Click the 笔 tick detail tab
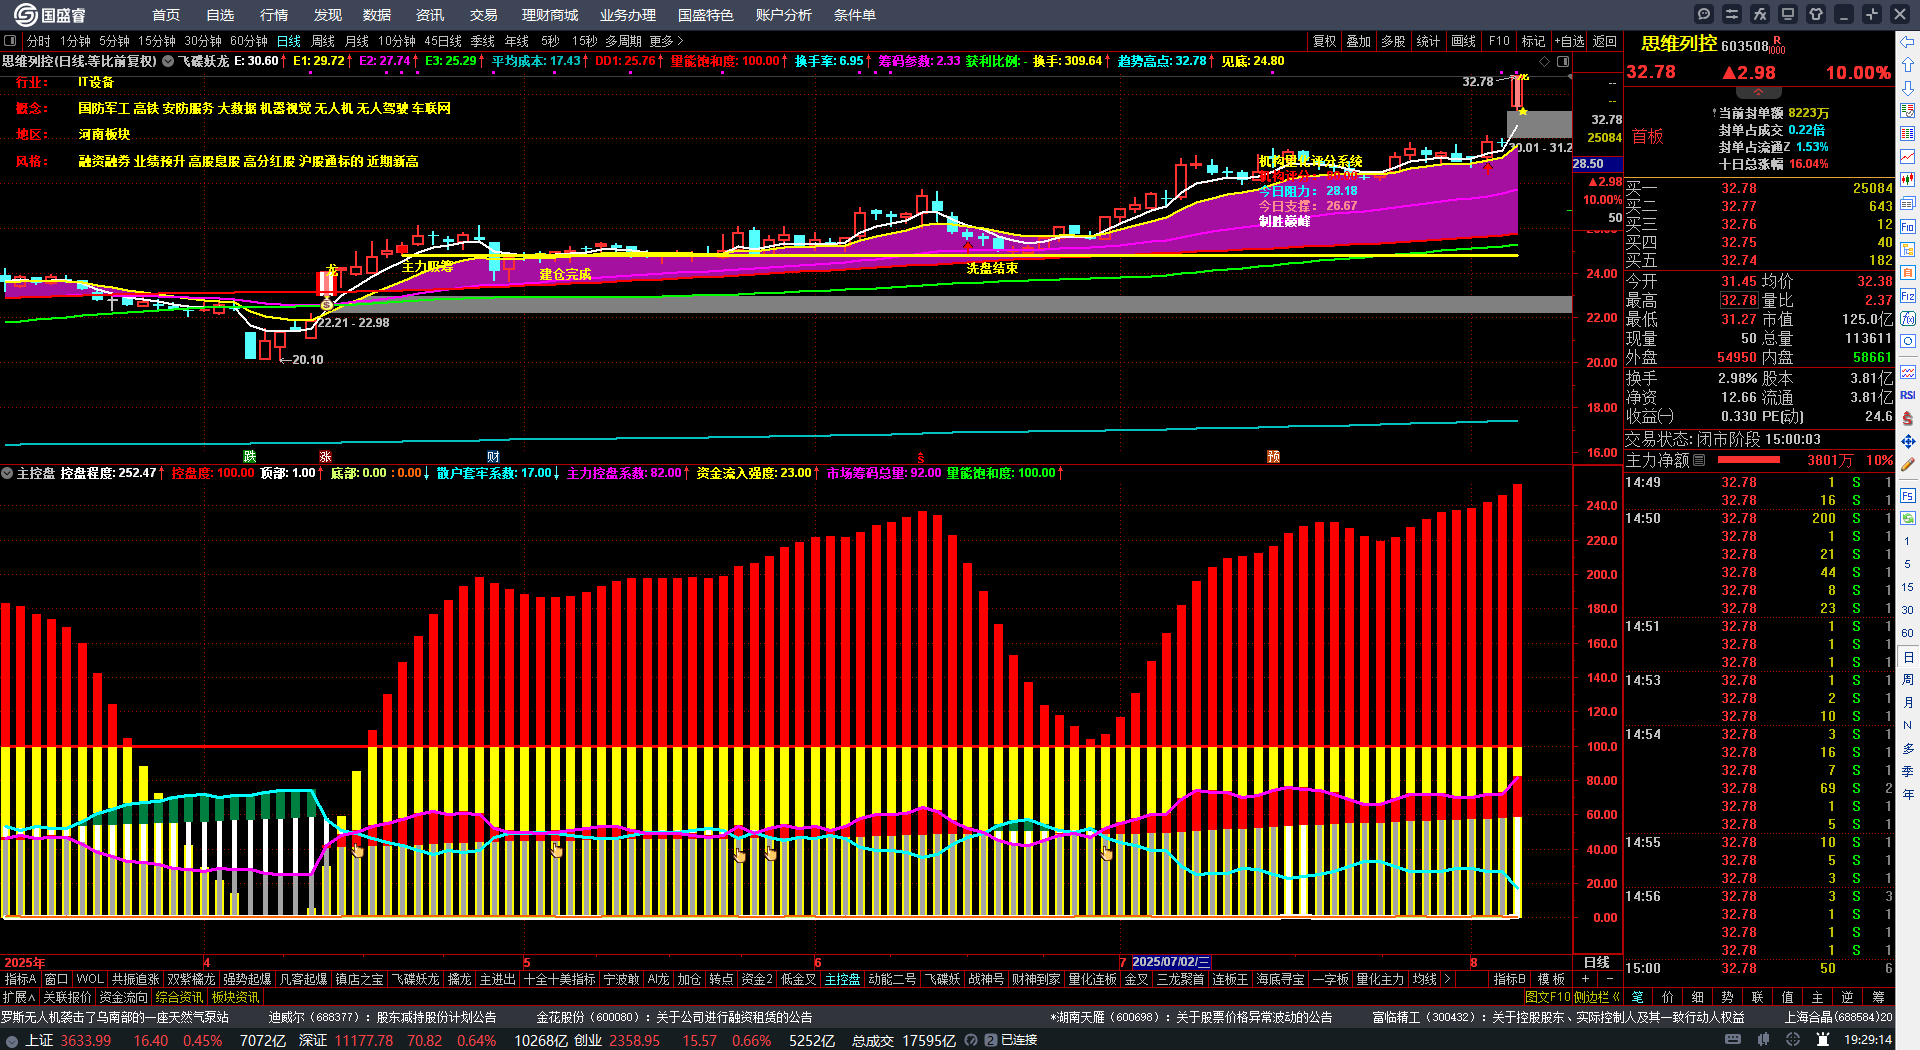The width and height of the screenshot is (1920, 1050). pos(1637,997)
